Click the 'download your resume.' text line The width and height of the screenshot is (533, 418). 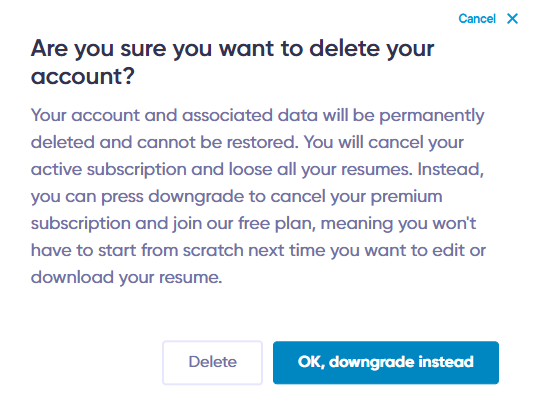126,277
